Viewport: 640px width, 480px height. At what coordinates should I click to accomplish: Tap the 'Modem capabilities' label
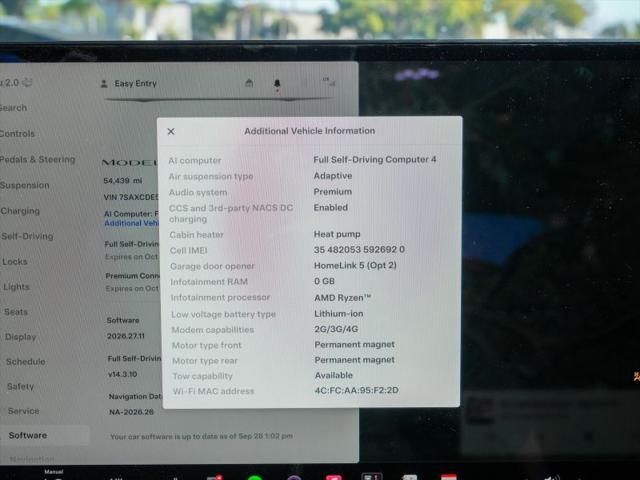click(213, 330)
